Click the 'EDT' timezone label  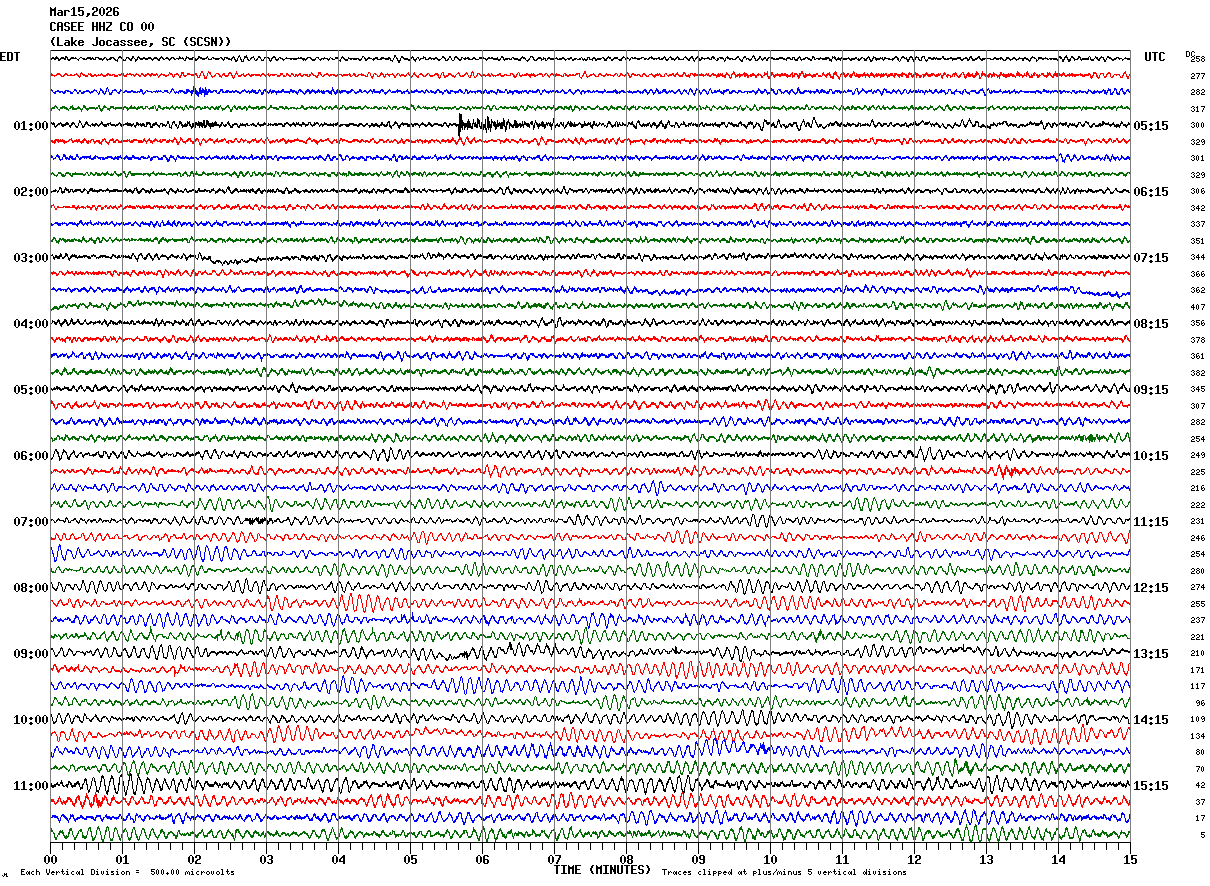[9, 57]
